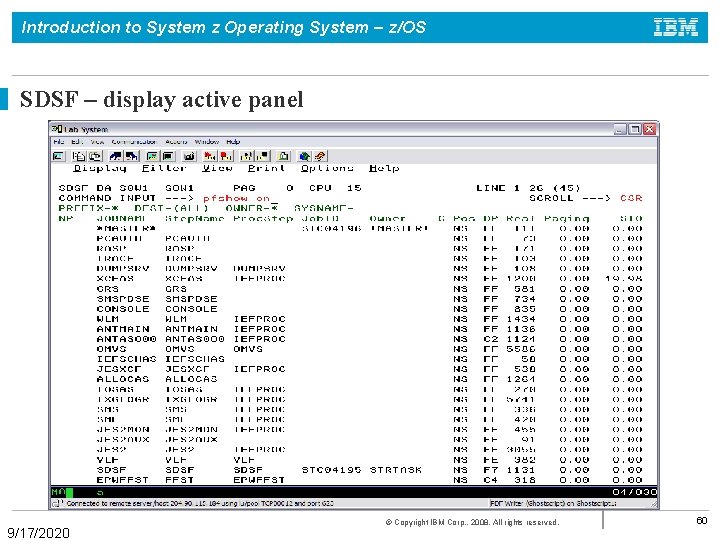Click the clipboard viewer toolbar icon

click(x=284, y=156)
